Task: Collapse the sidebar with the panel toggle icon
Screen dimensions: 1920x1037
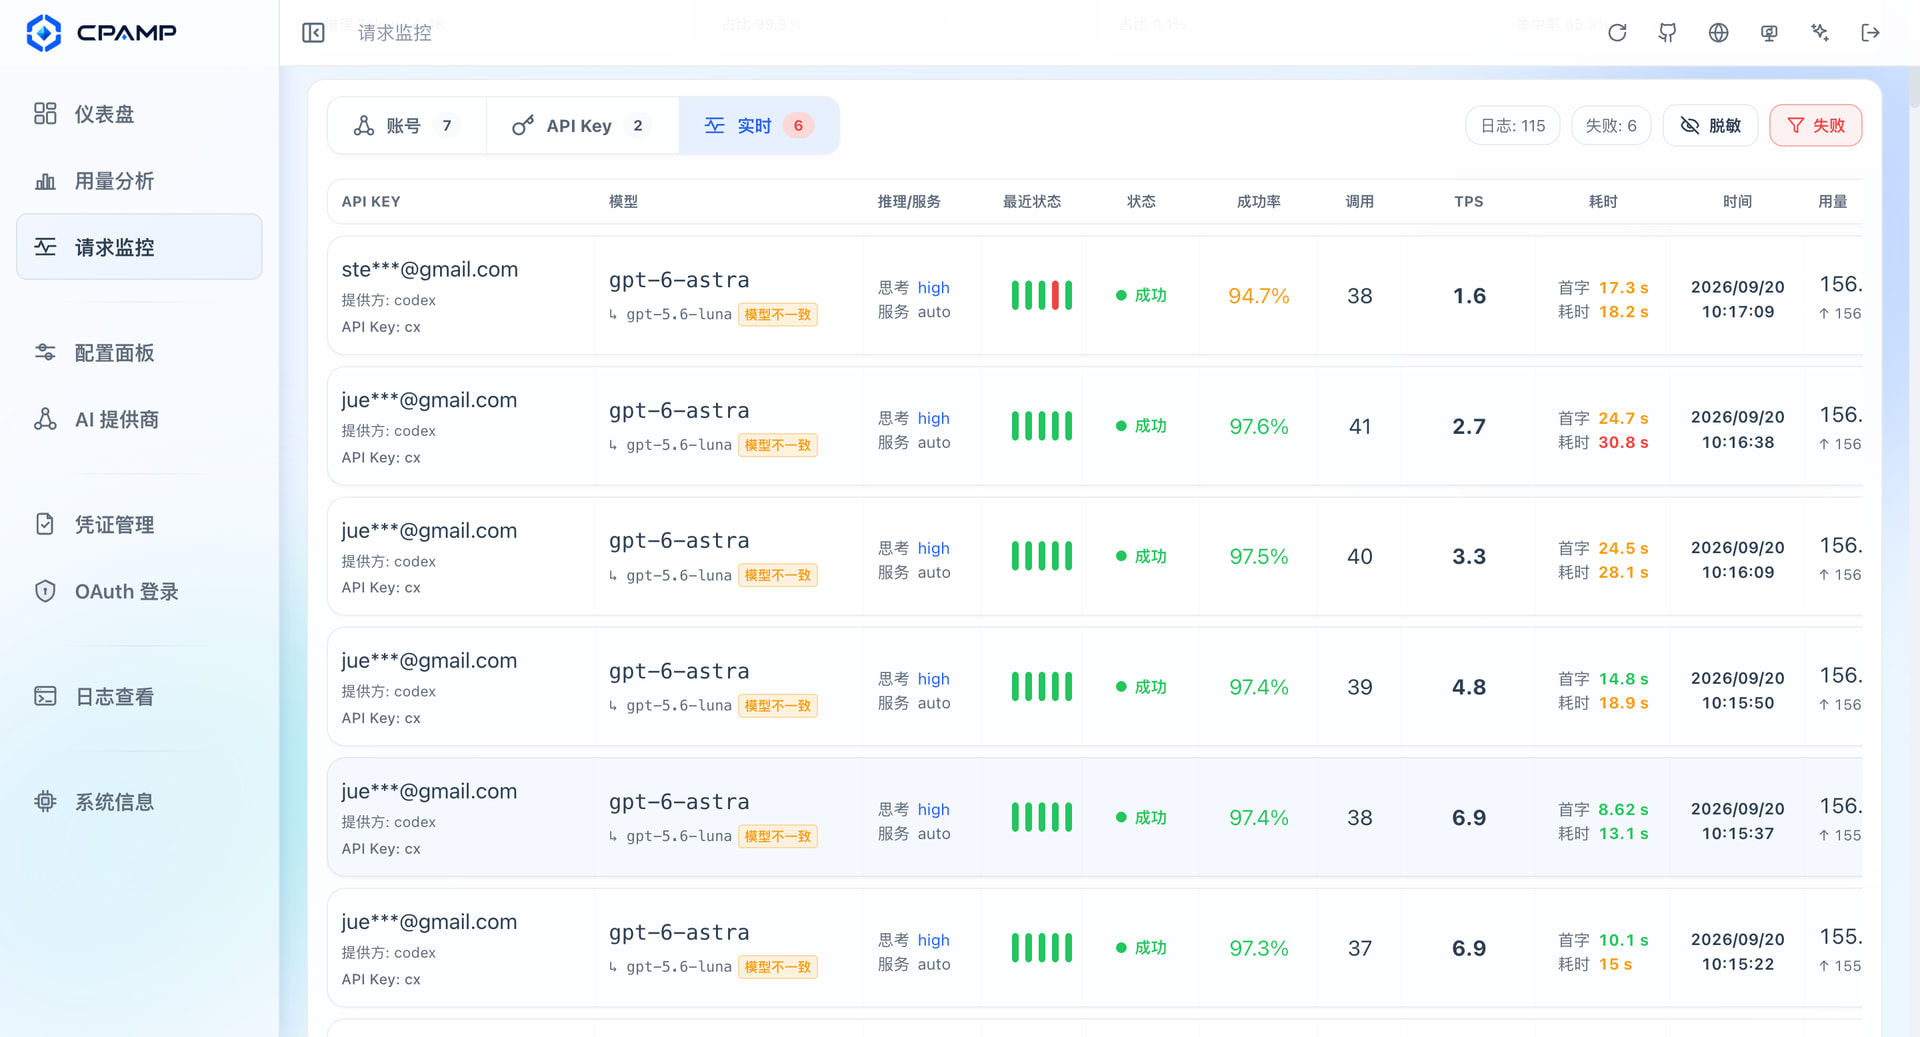Action: point(313,33)
